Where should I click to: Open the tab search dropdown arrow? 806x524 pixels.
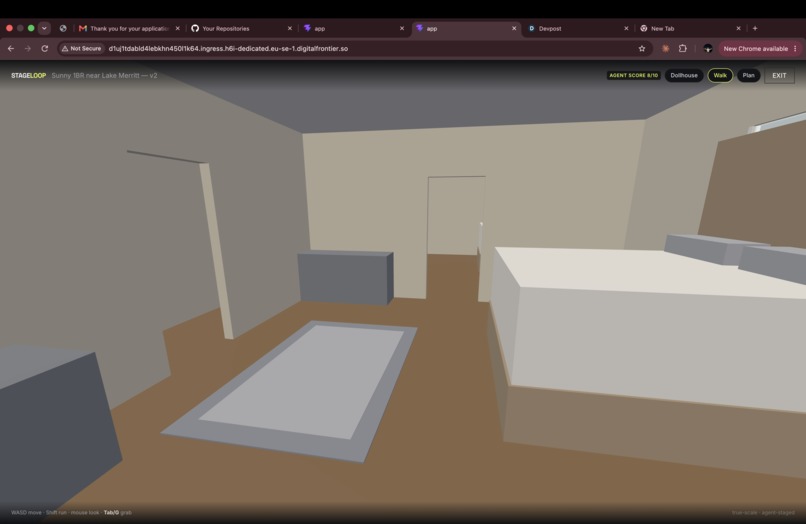coord(44,28)
